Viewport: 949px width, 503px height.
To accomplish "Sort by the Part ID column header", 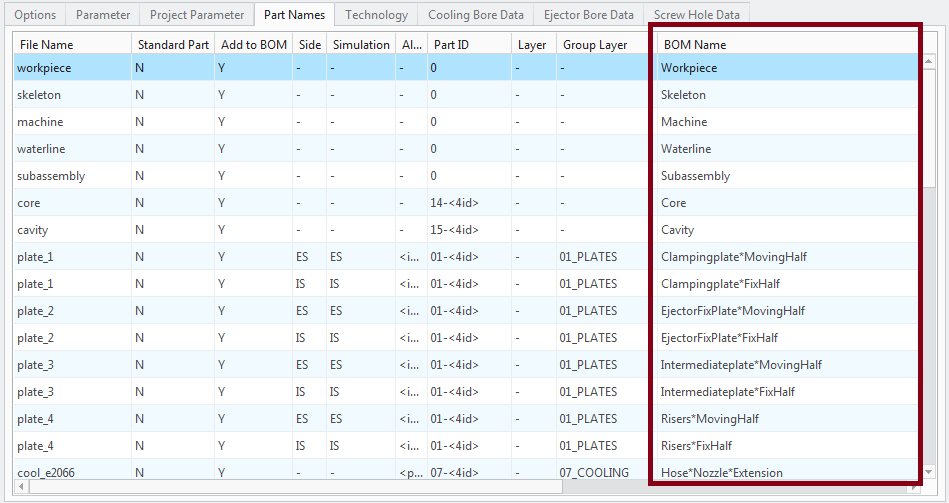I will click(x=450, y=45).
